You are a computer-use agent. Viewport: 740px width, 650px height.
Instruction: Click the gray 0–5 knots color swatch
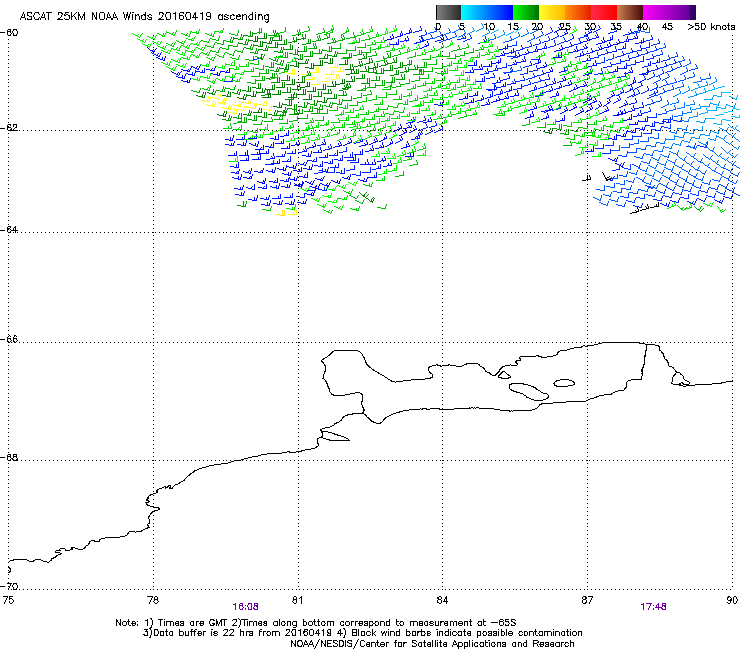448,12
